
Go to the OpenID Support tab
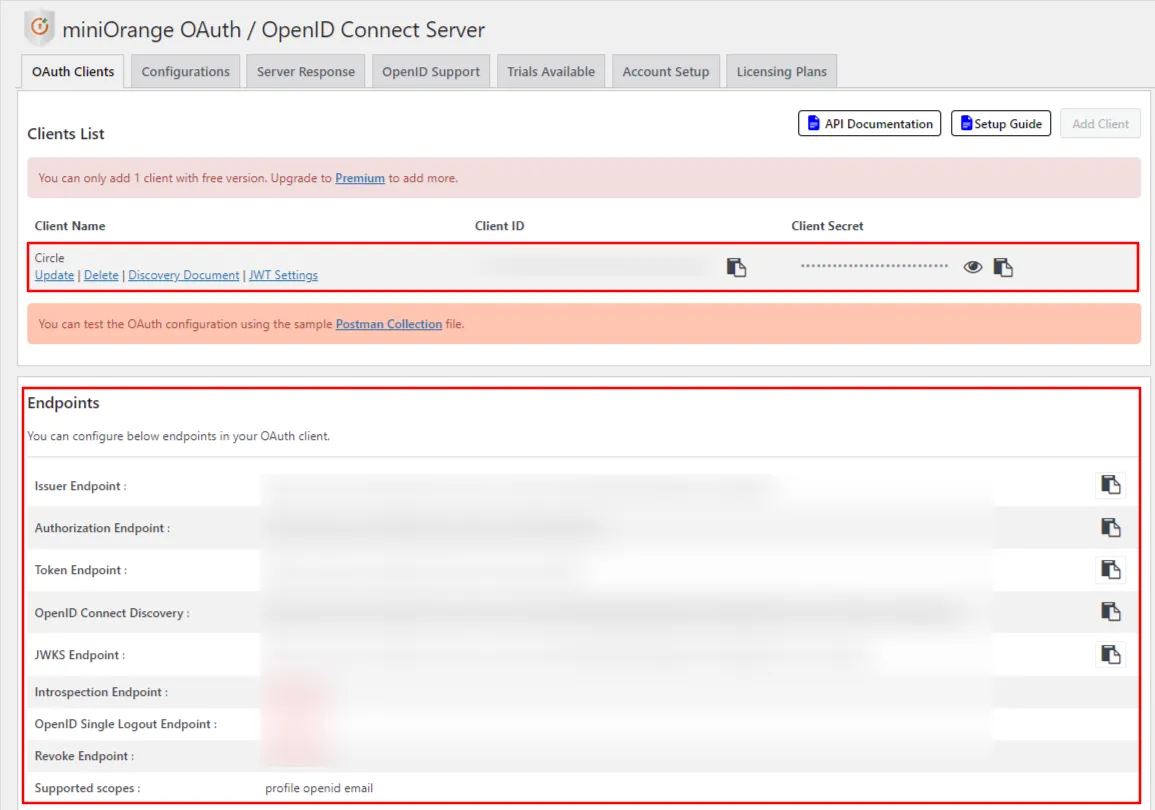[431, 71]
